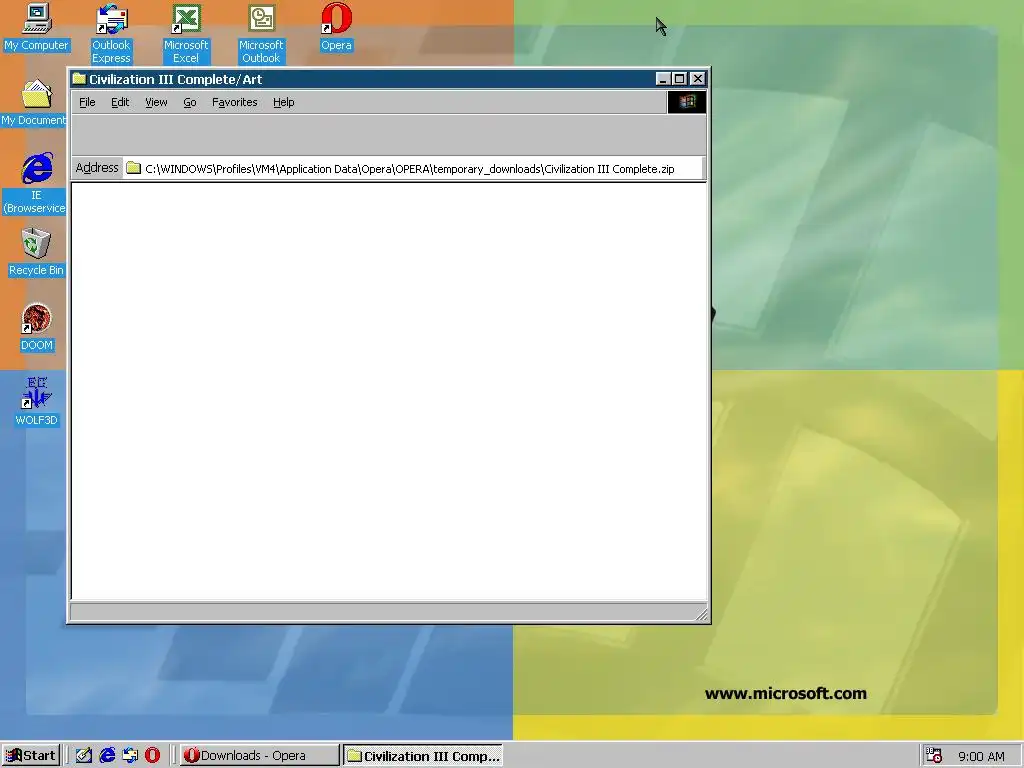Image resolution: width=1024 pixels, height=768 pixels.
Task: Select the IE Browservice desktop icon
Action: coord(35,184)
